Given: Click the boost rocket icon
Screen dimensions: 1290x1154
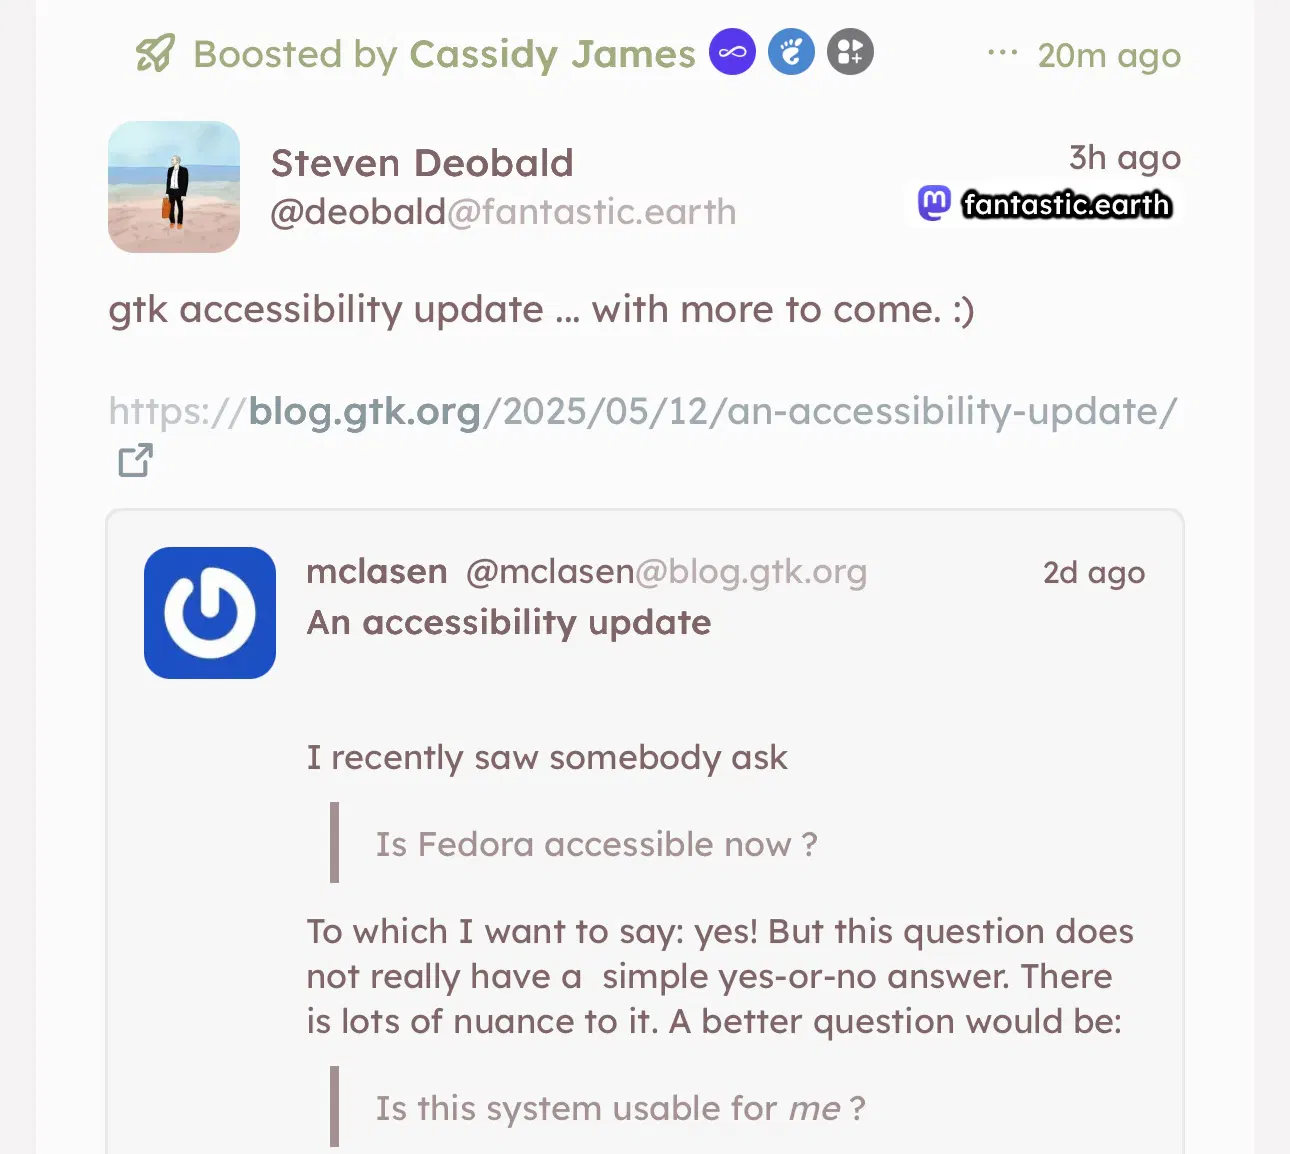Looking at the screenshot, I should click(x=155, y=54).
